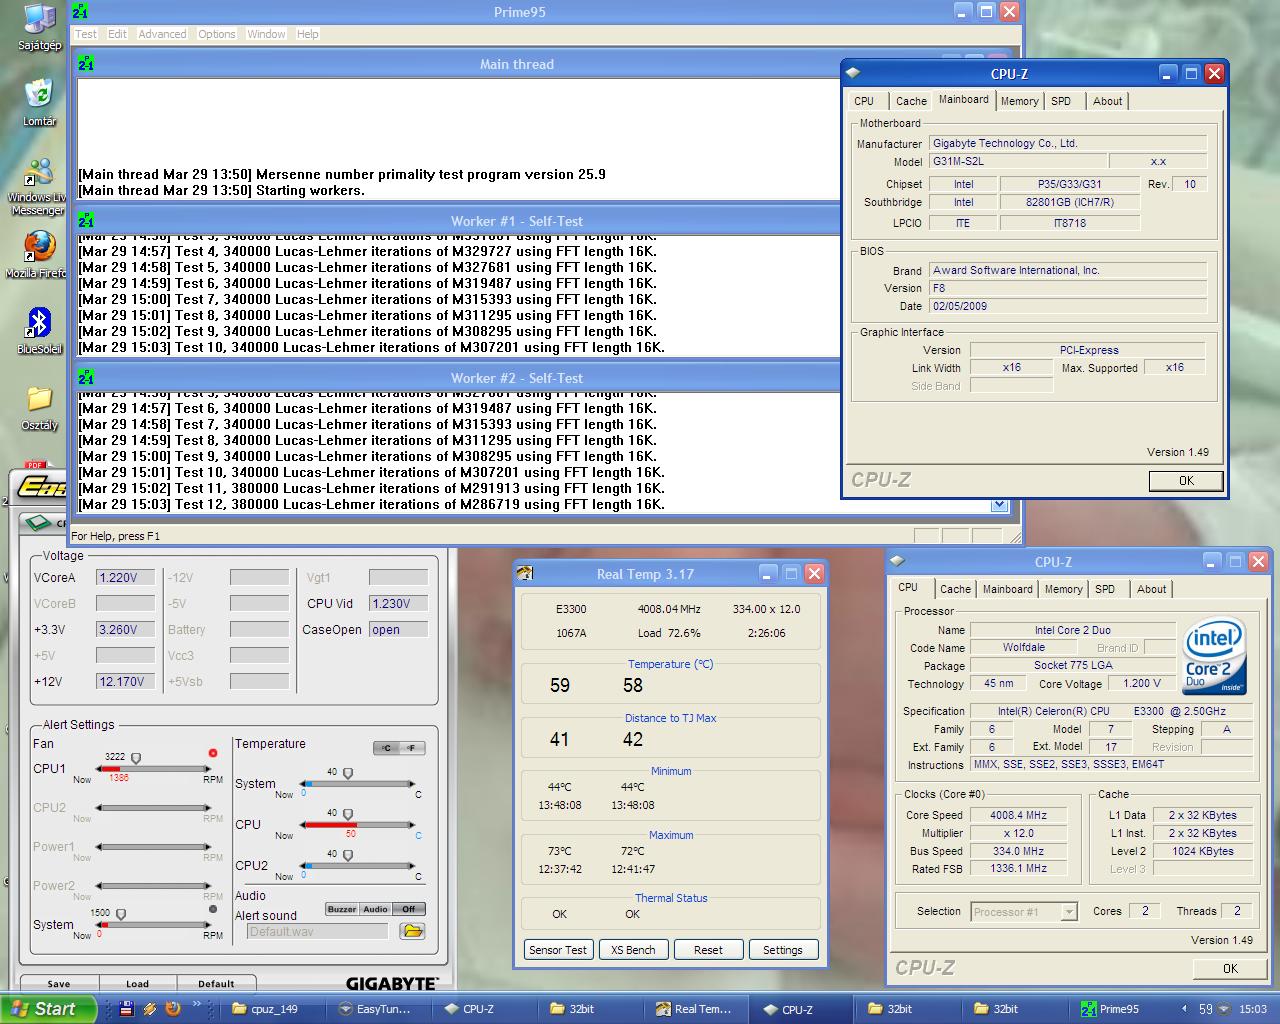Click the Prime95 title bar icon

tap(81, 11)
